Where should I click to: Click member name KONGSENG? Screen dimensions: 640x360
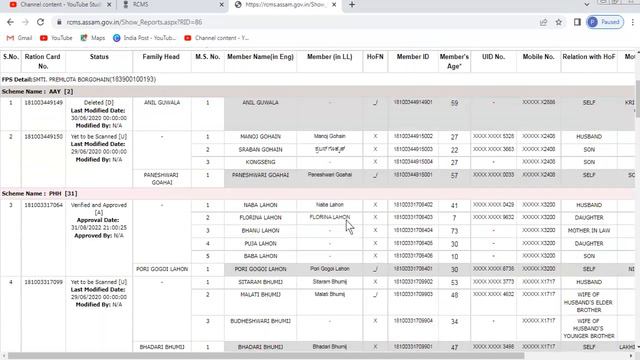[260, 162]
